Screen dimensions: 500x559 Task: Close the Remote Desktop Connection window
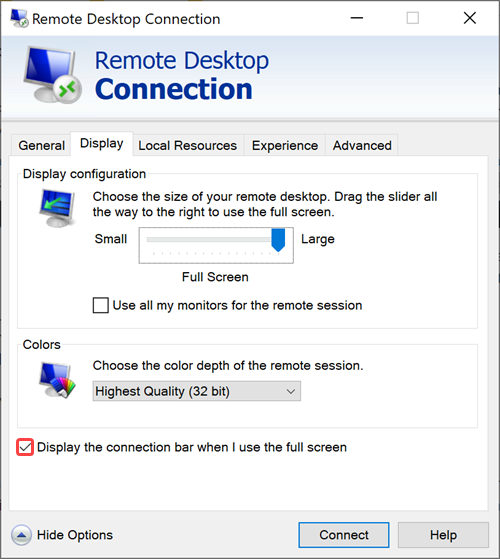[x=470, y=18]
